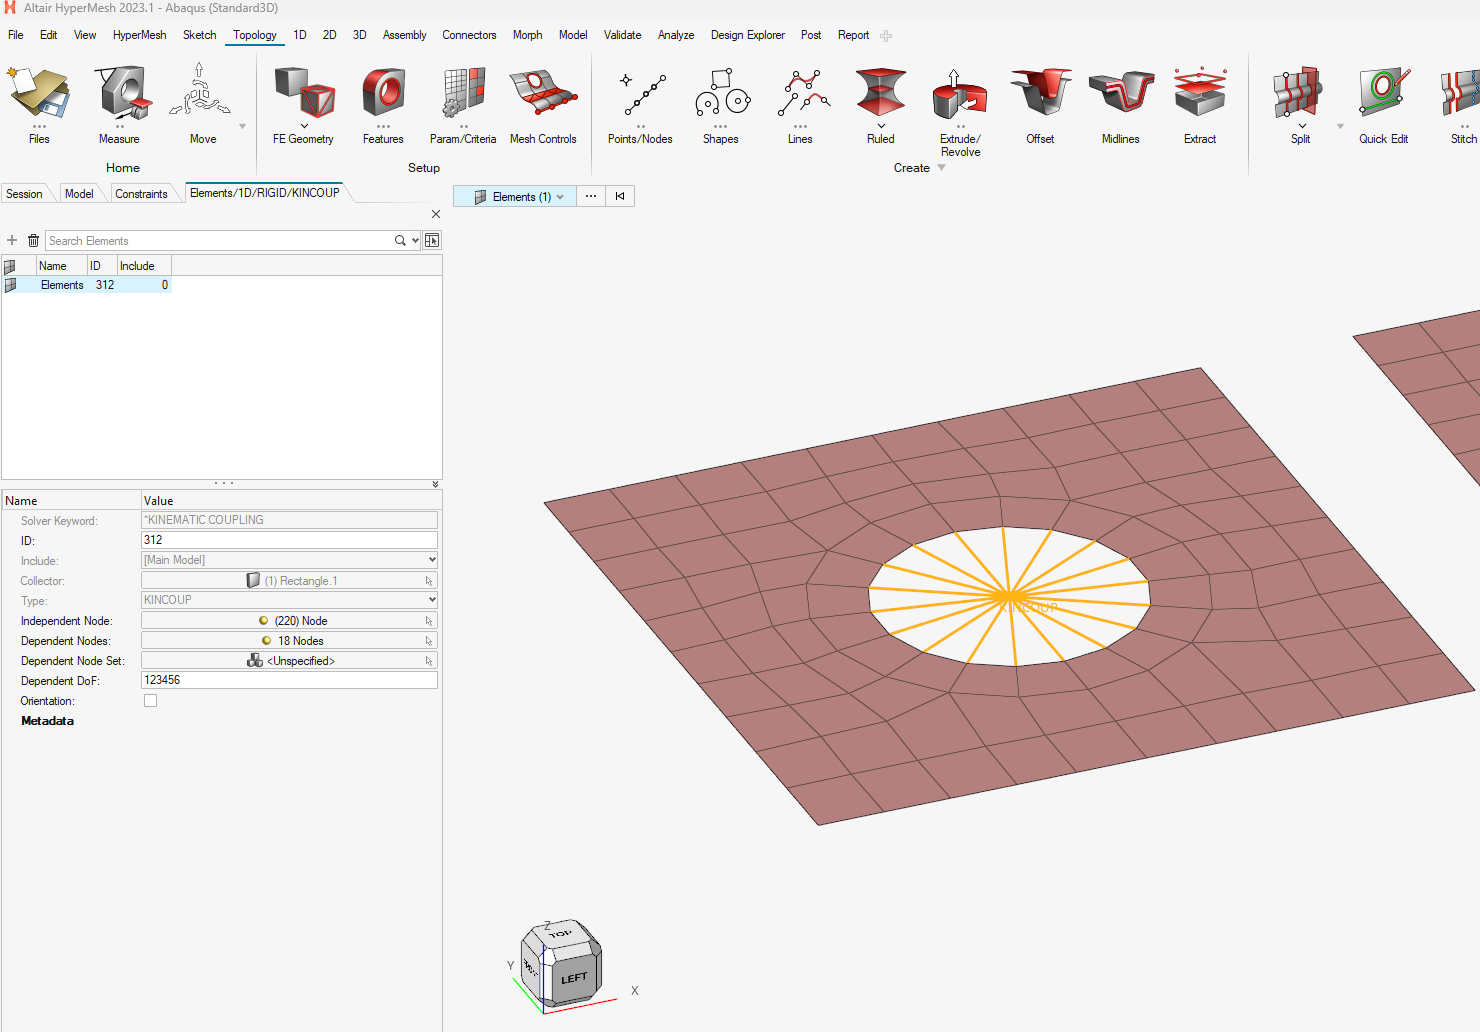Open Param/Criteria settings
The image size is (1480, 1032).
(463, 104)
